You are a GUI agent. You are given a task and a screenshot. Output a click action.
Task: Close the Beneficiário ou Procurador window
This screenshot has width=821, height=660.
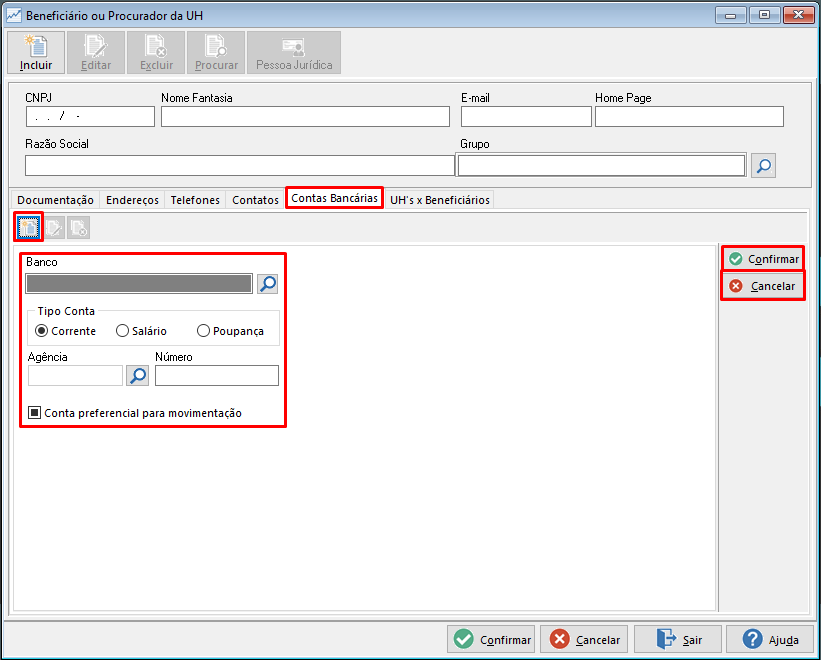(798, 15)
